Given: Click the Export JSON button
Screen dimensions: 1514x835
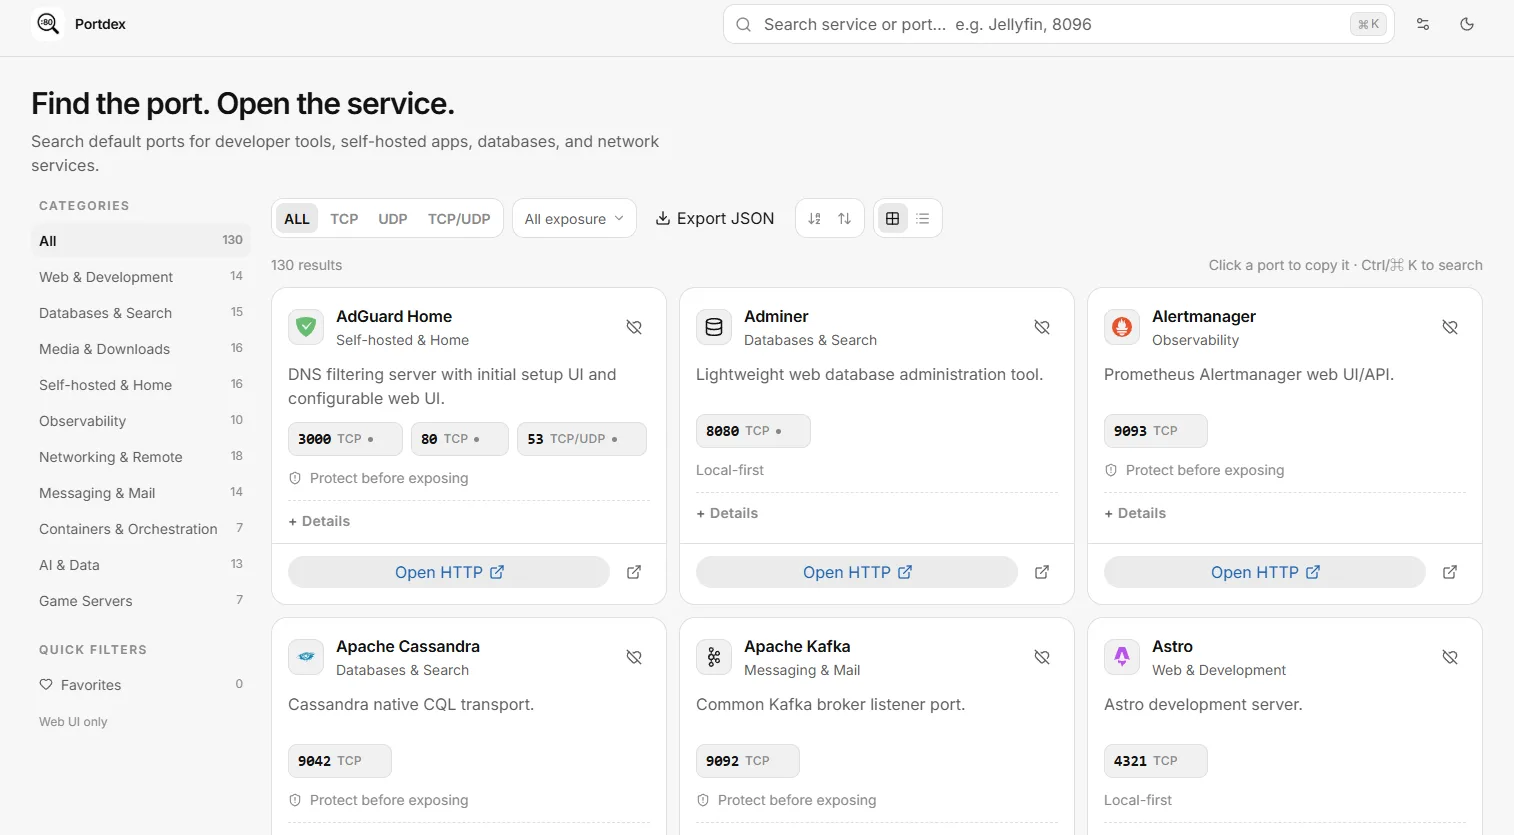Looking at the screenshot, I should click(x=715, y=218).
